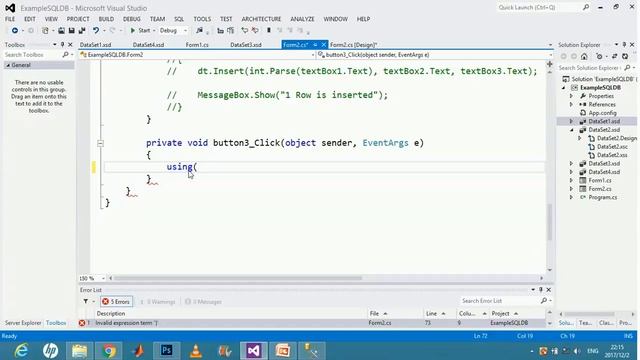Collapse the DataSet2.xsd node
This screenshot has width=640, height=360.
click(x=571, y=130)
